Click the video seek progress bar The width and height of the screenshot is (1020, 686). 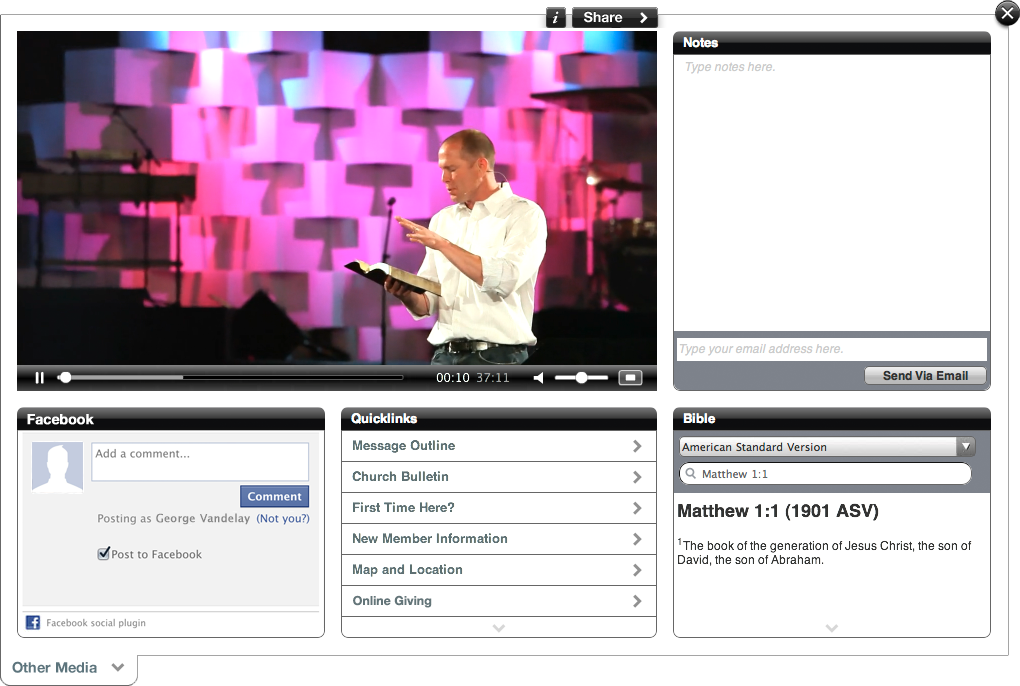231,377
